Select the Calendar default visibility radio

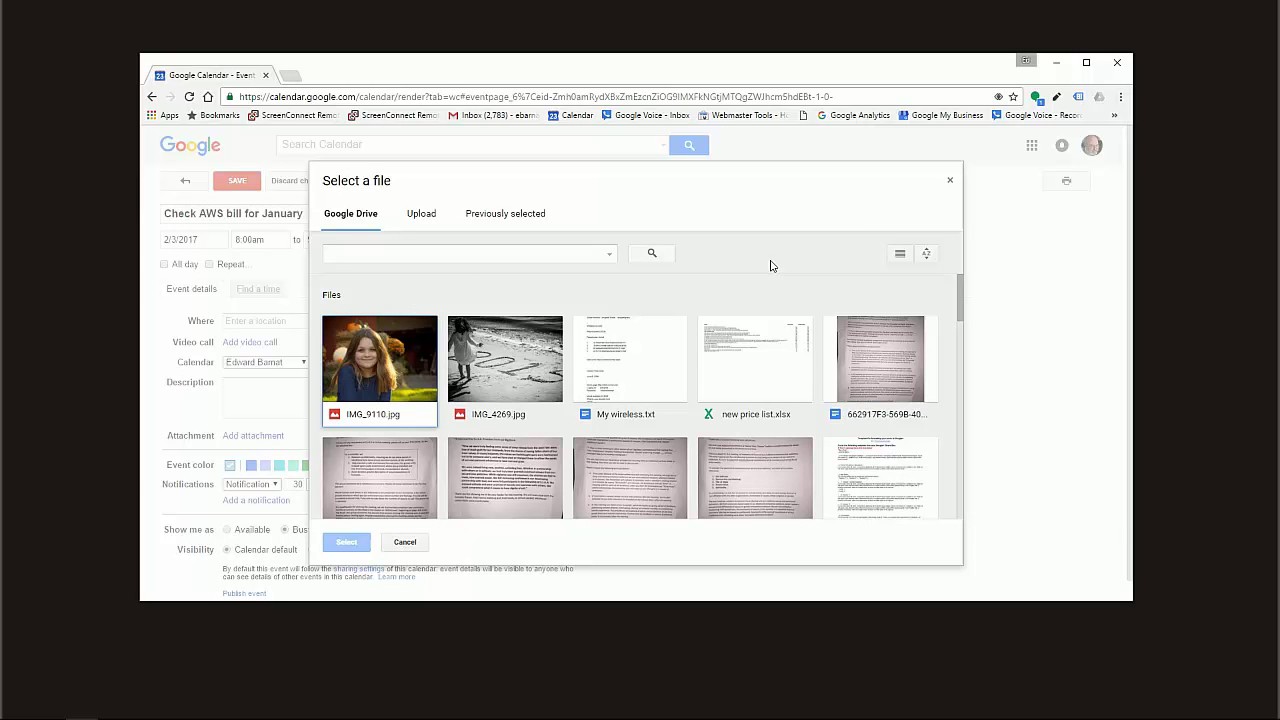(227, 549)
